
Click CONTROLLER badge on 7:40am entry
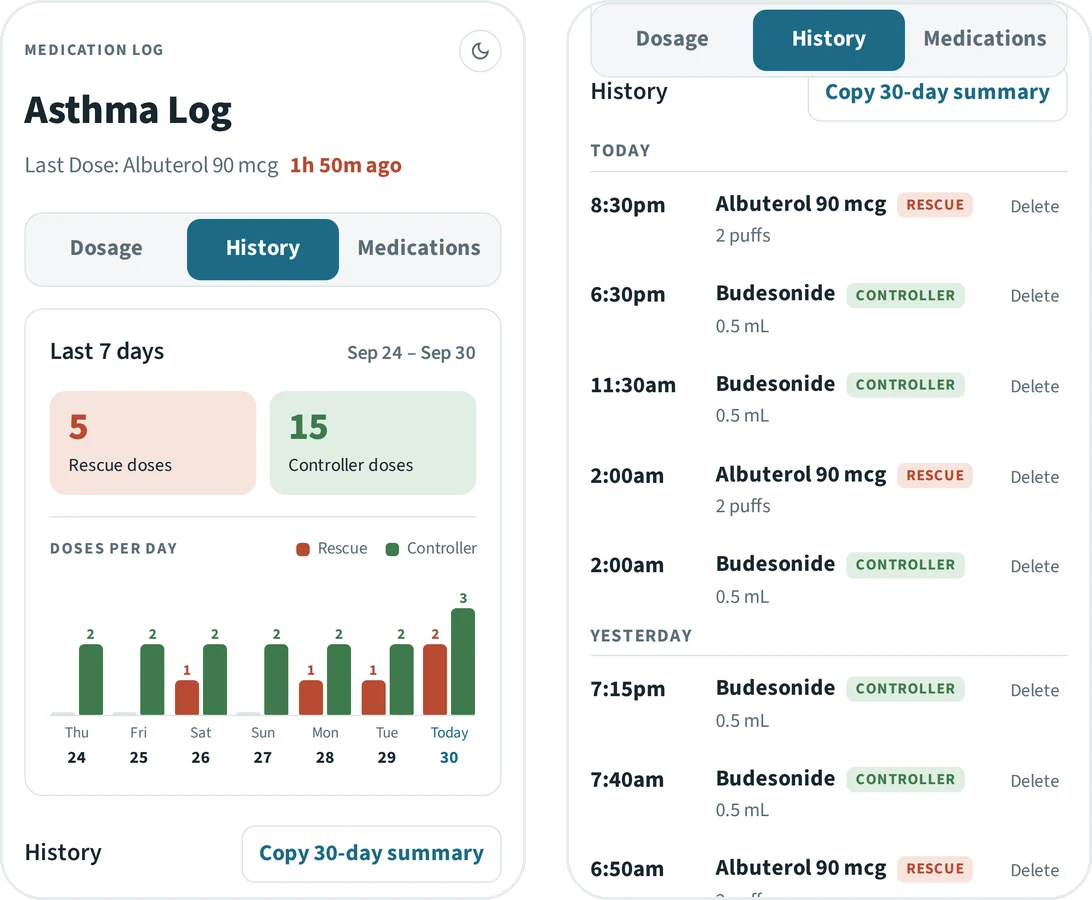(905, 779)
